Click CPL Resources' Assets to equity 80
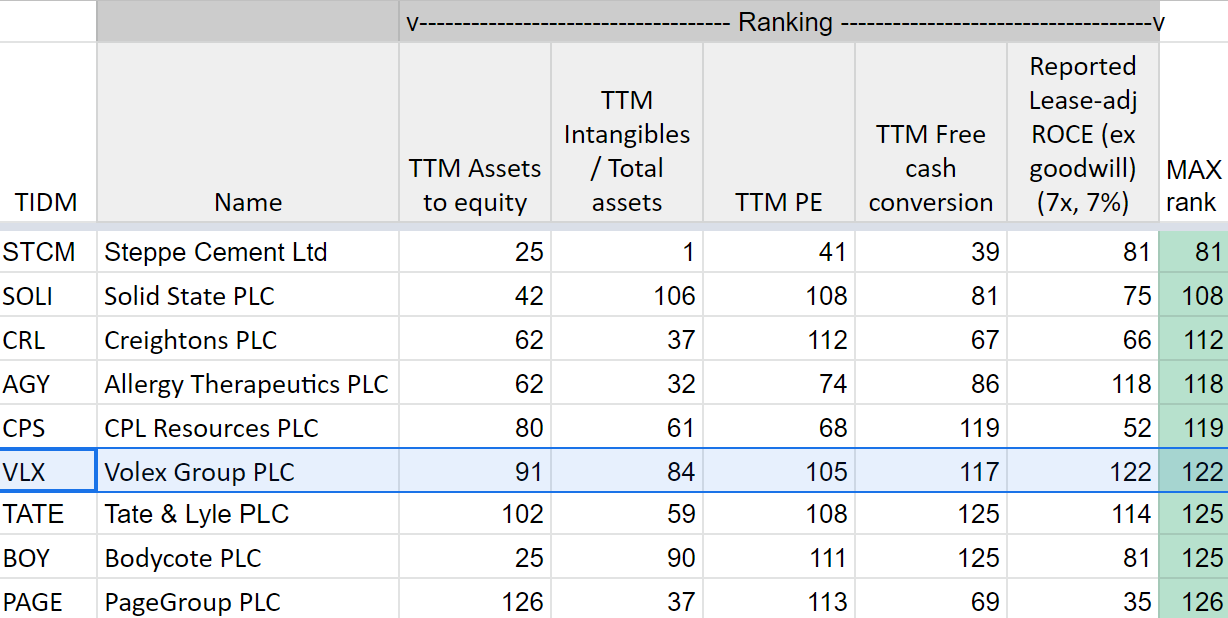The width and height of the screenshot is (1228, 618). click(x=475, y=428)
